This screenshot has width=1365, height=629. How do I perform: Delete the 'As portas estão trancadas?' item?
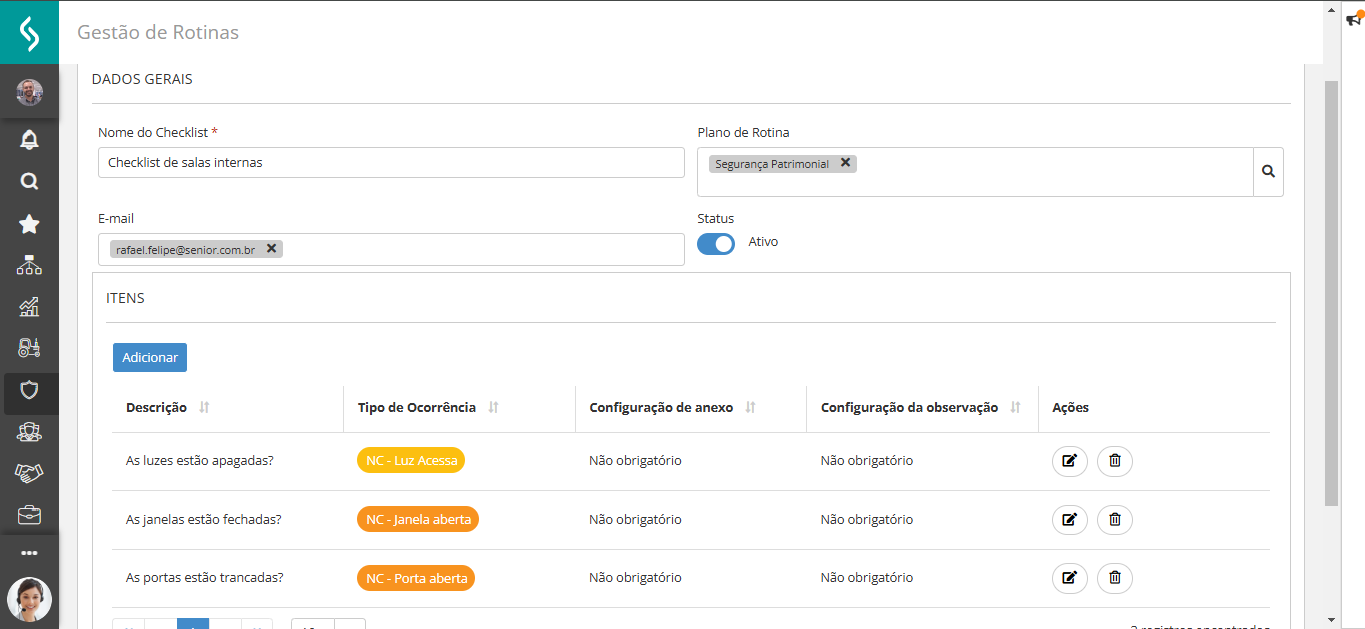click(1115, 577)
